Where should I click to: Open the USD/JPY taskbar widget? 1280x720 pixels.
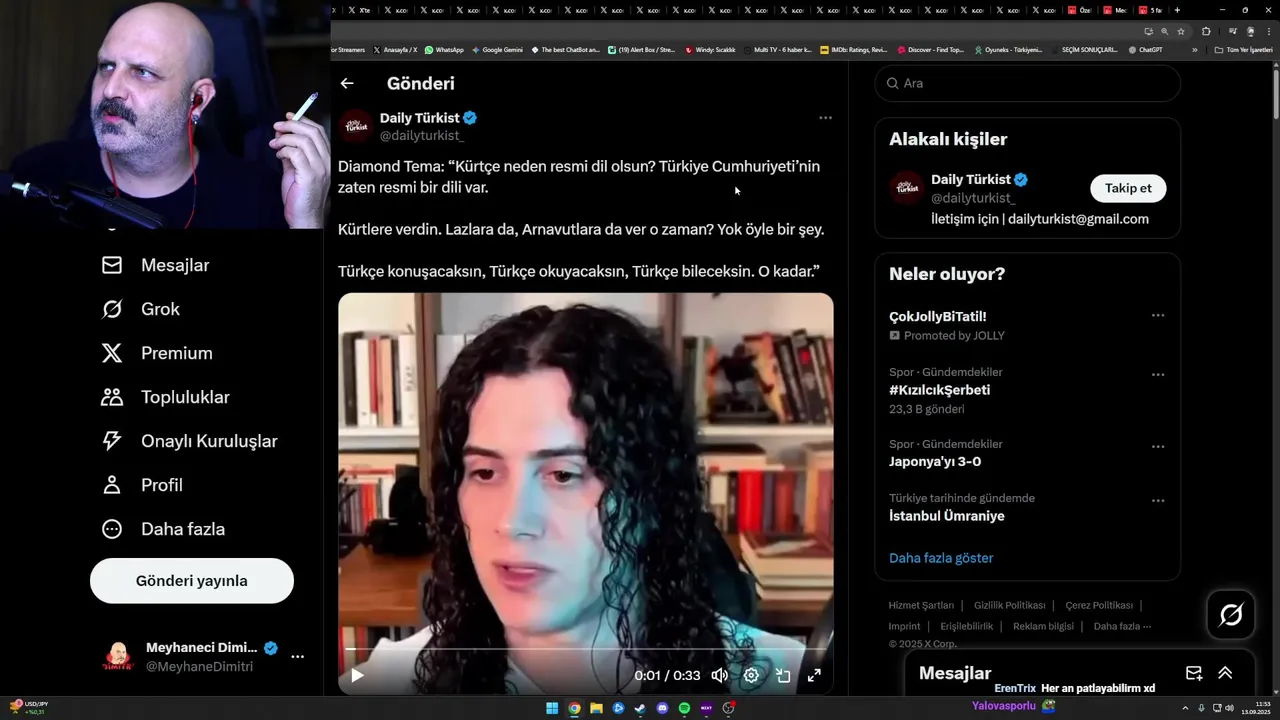27,708
